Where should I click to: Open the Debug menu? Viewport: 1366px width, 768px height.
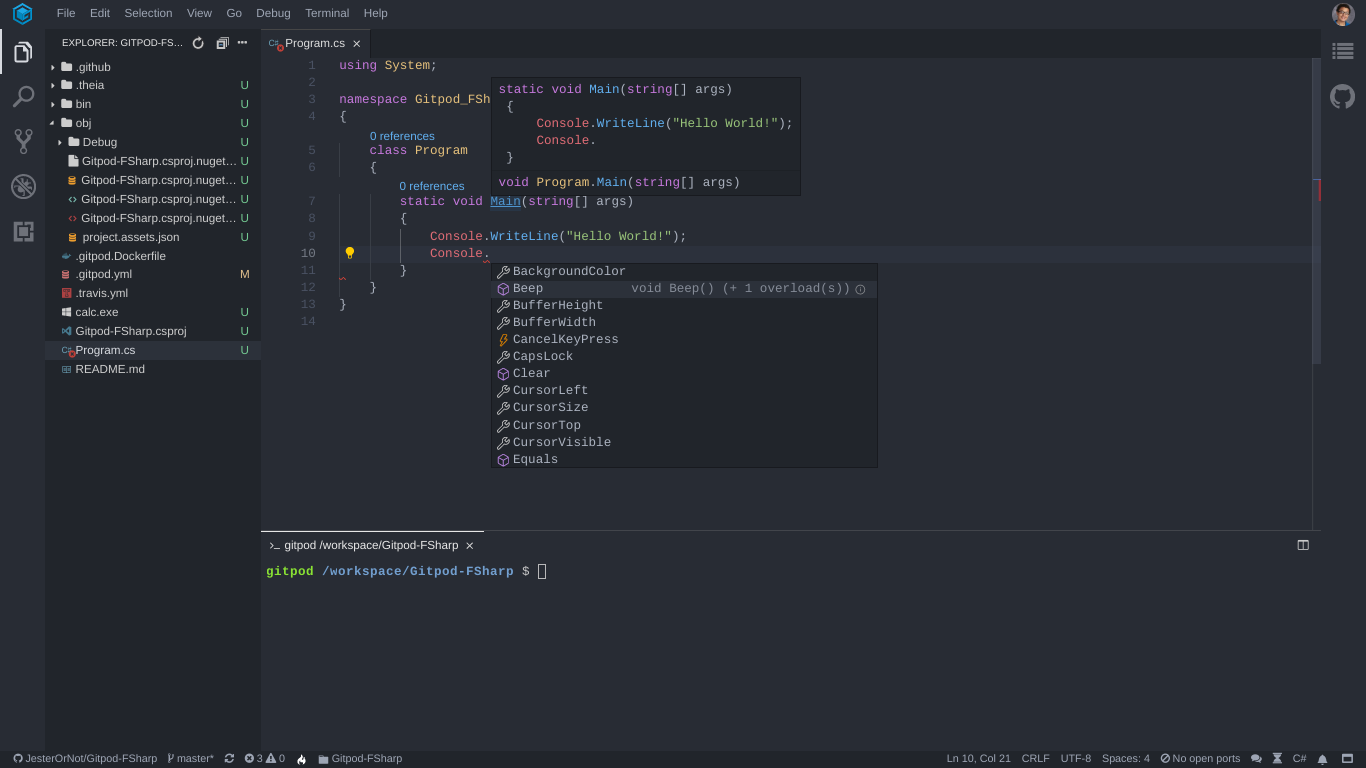coord(272,13)
